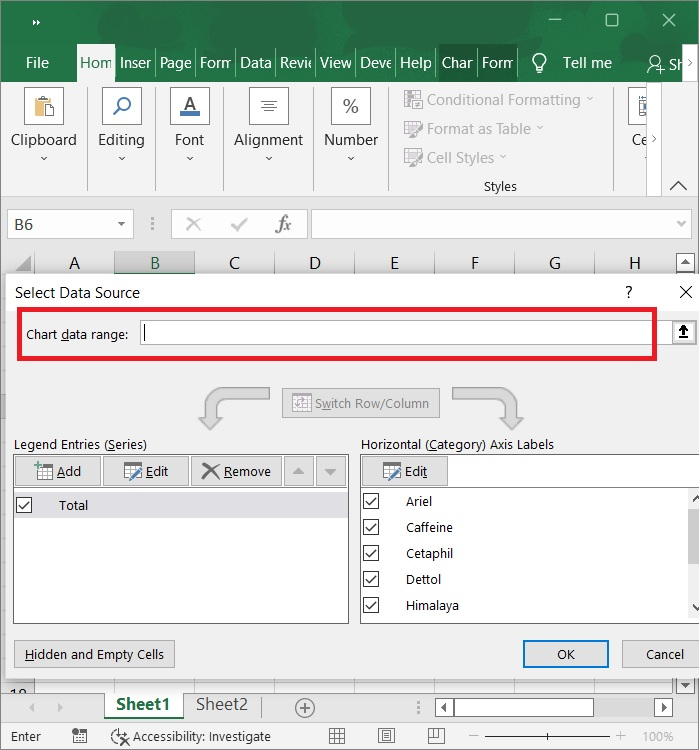The width and height of the screenshot is (700, 750).
Task: Expand the Clipboard group chevron
Action: pos(44,158)
